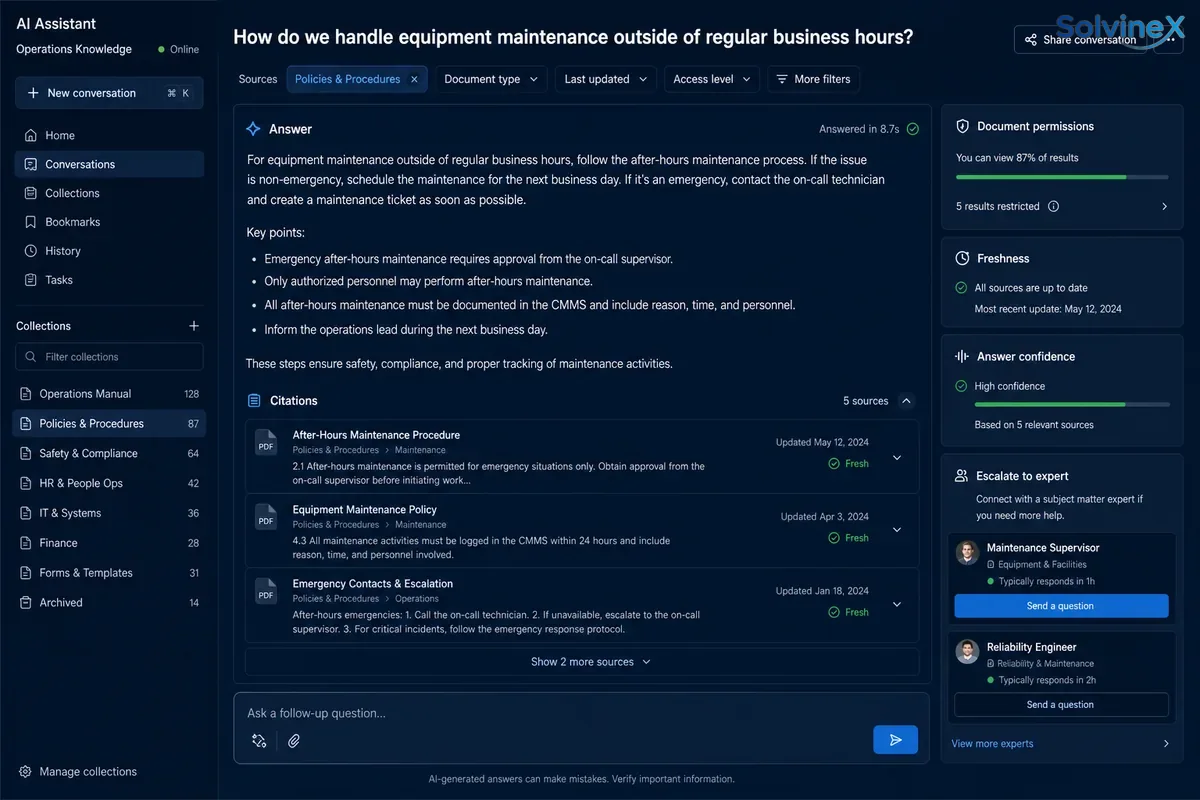The width and height of the screenshot is (1200, 800).
Task: Collapse the Citations section
Action: [906, 401]
